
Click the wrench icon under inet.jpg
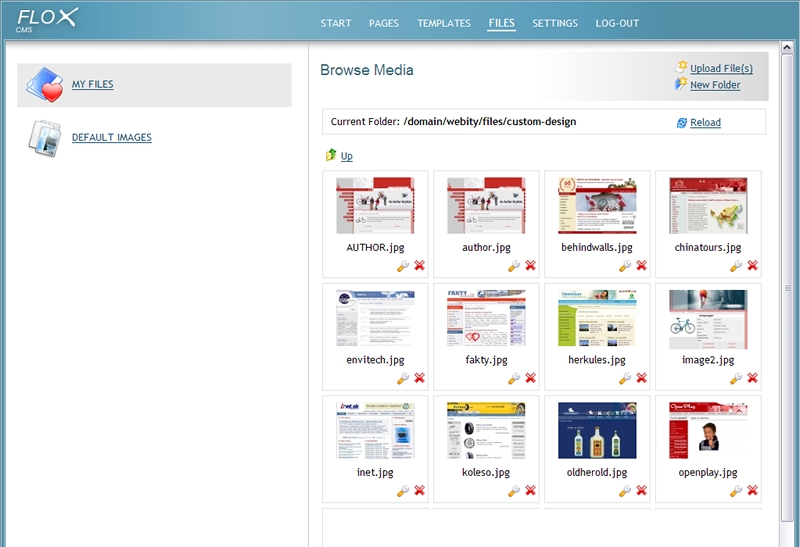point(403,491)
